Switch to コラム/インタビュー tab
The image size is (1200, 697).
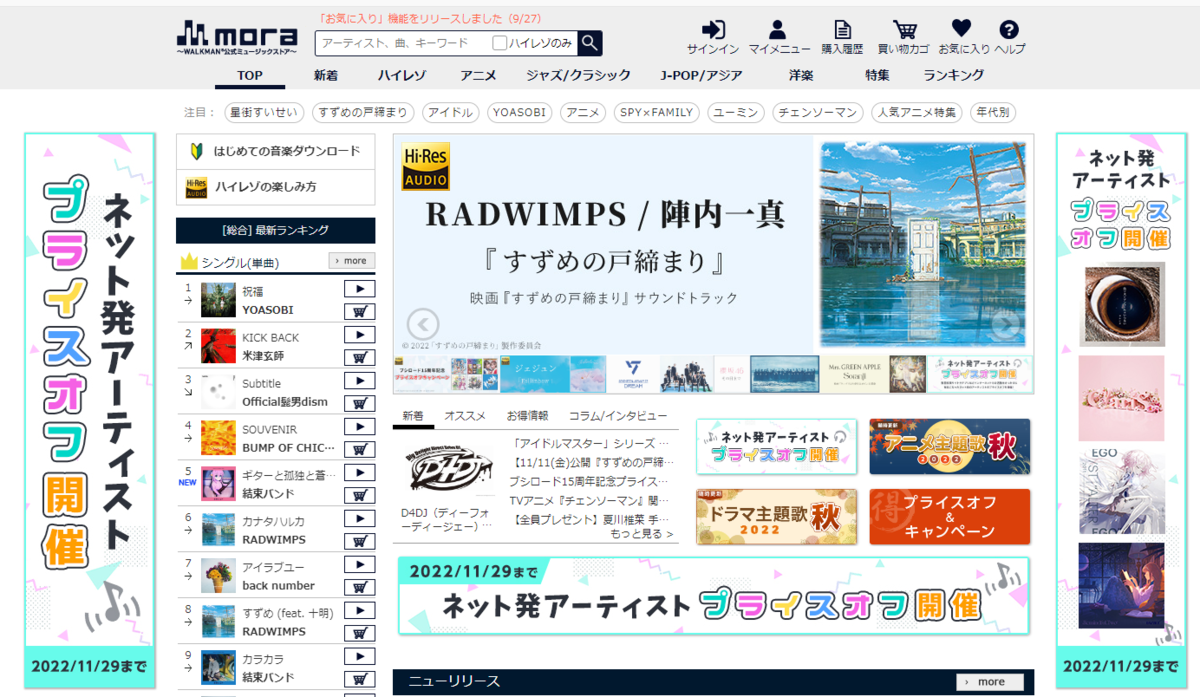[x=618, y=416]
